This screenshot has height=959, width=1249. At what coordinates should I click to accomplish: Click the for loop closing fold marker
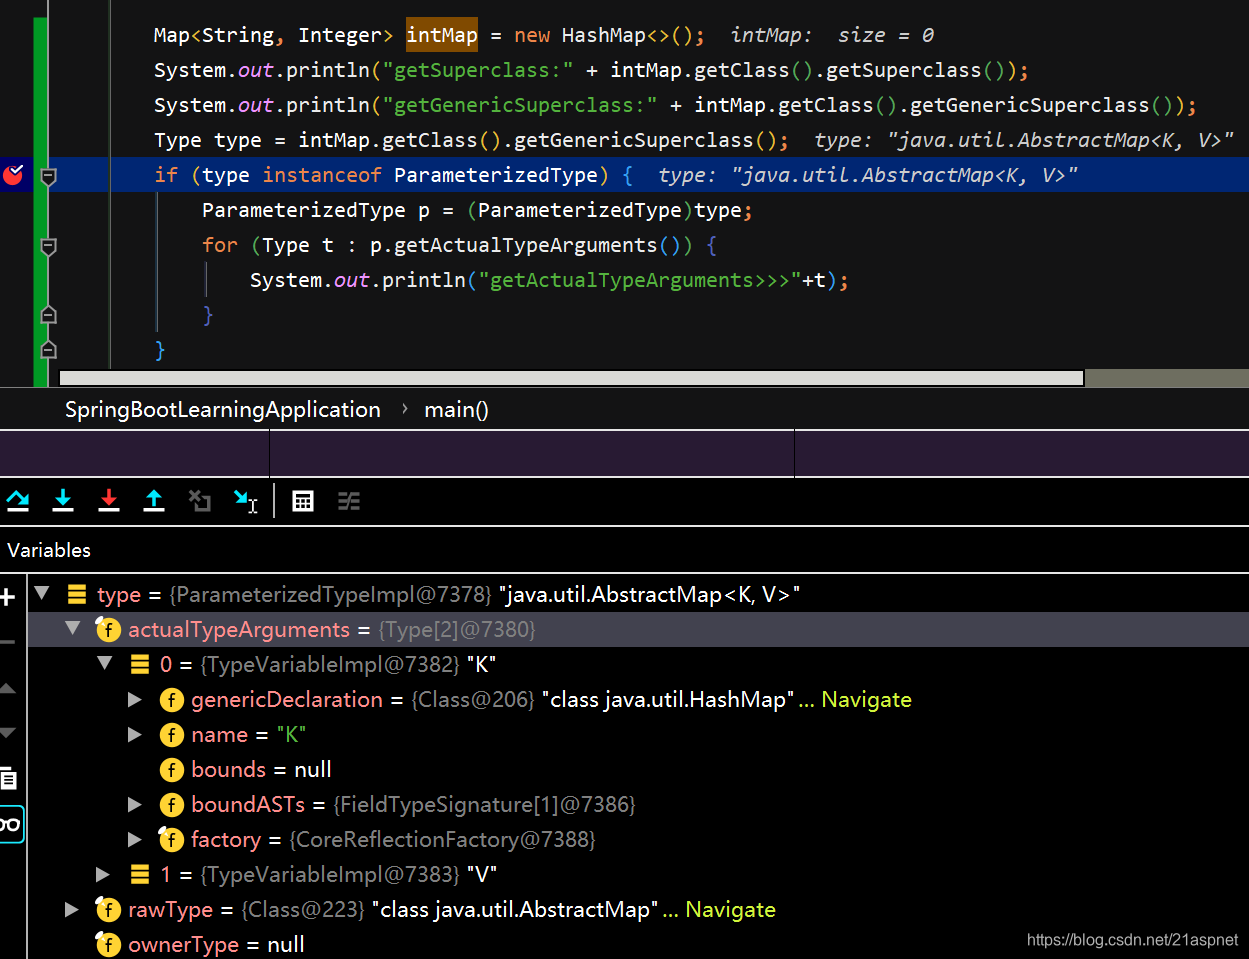(48, 315)
